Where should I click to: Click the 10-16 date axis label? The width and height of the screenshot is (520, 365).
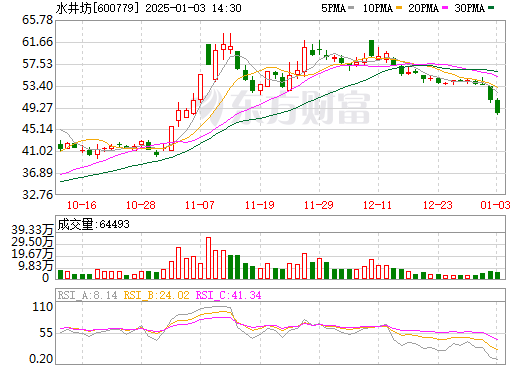[82, 205]
